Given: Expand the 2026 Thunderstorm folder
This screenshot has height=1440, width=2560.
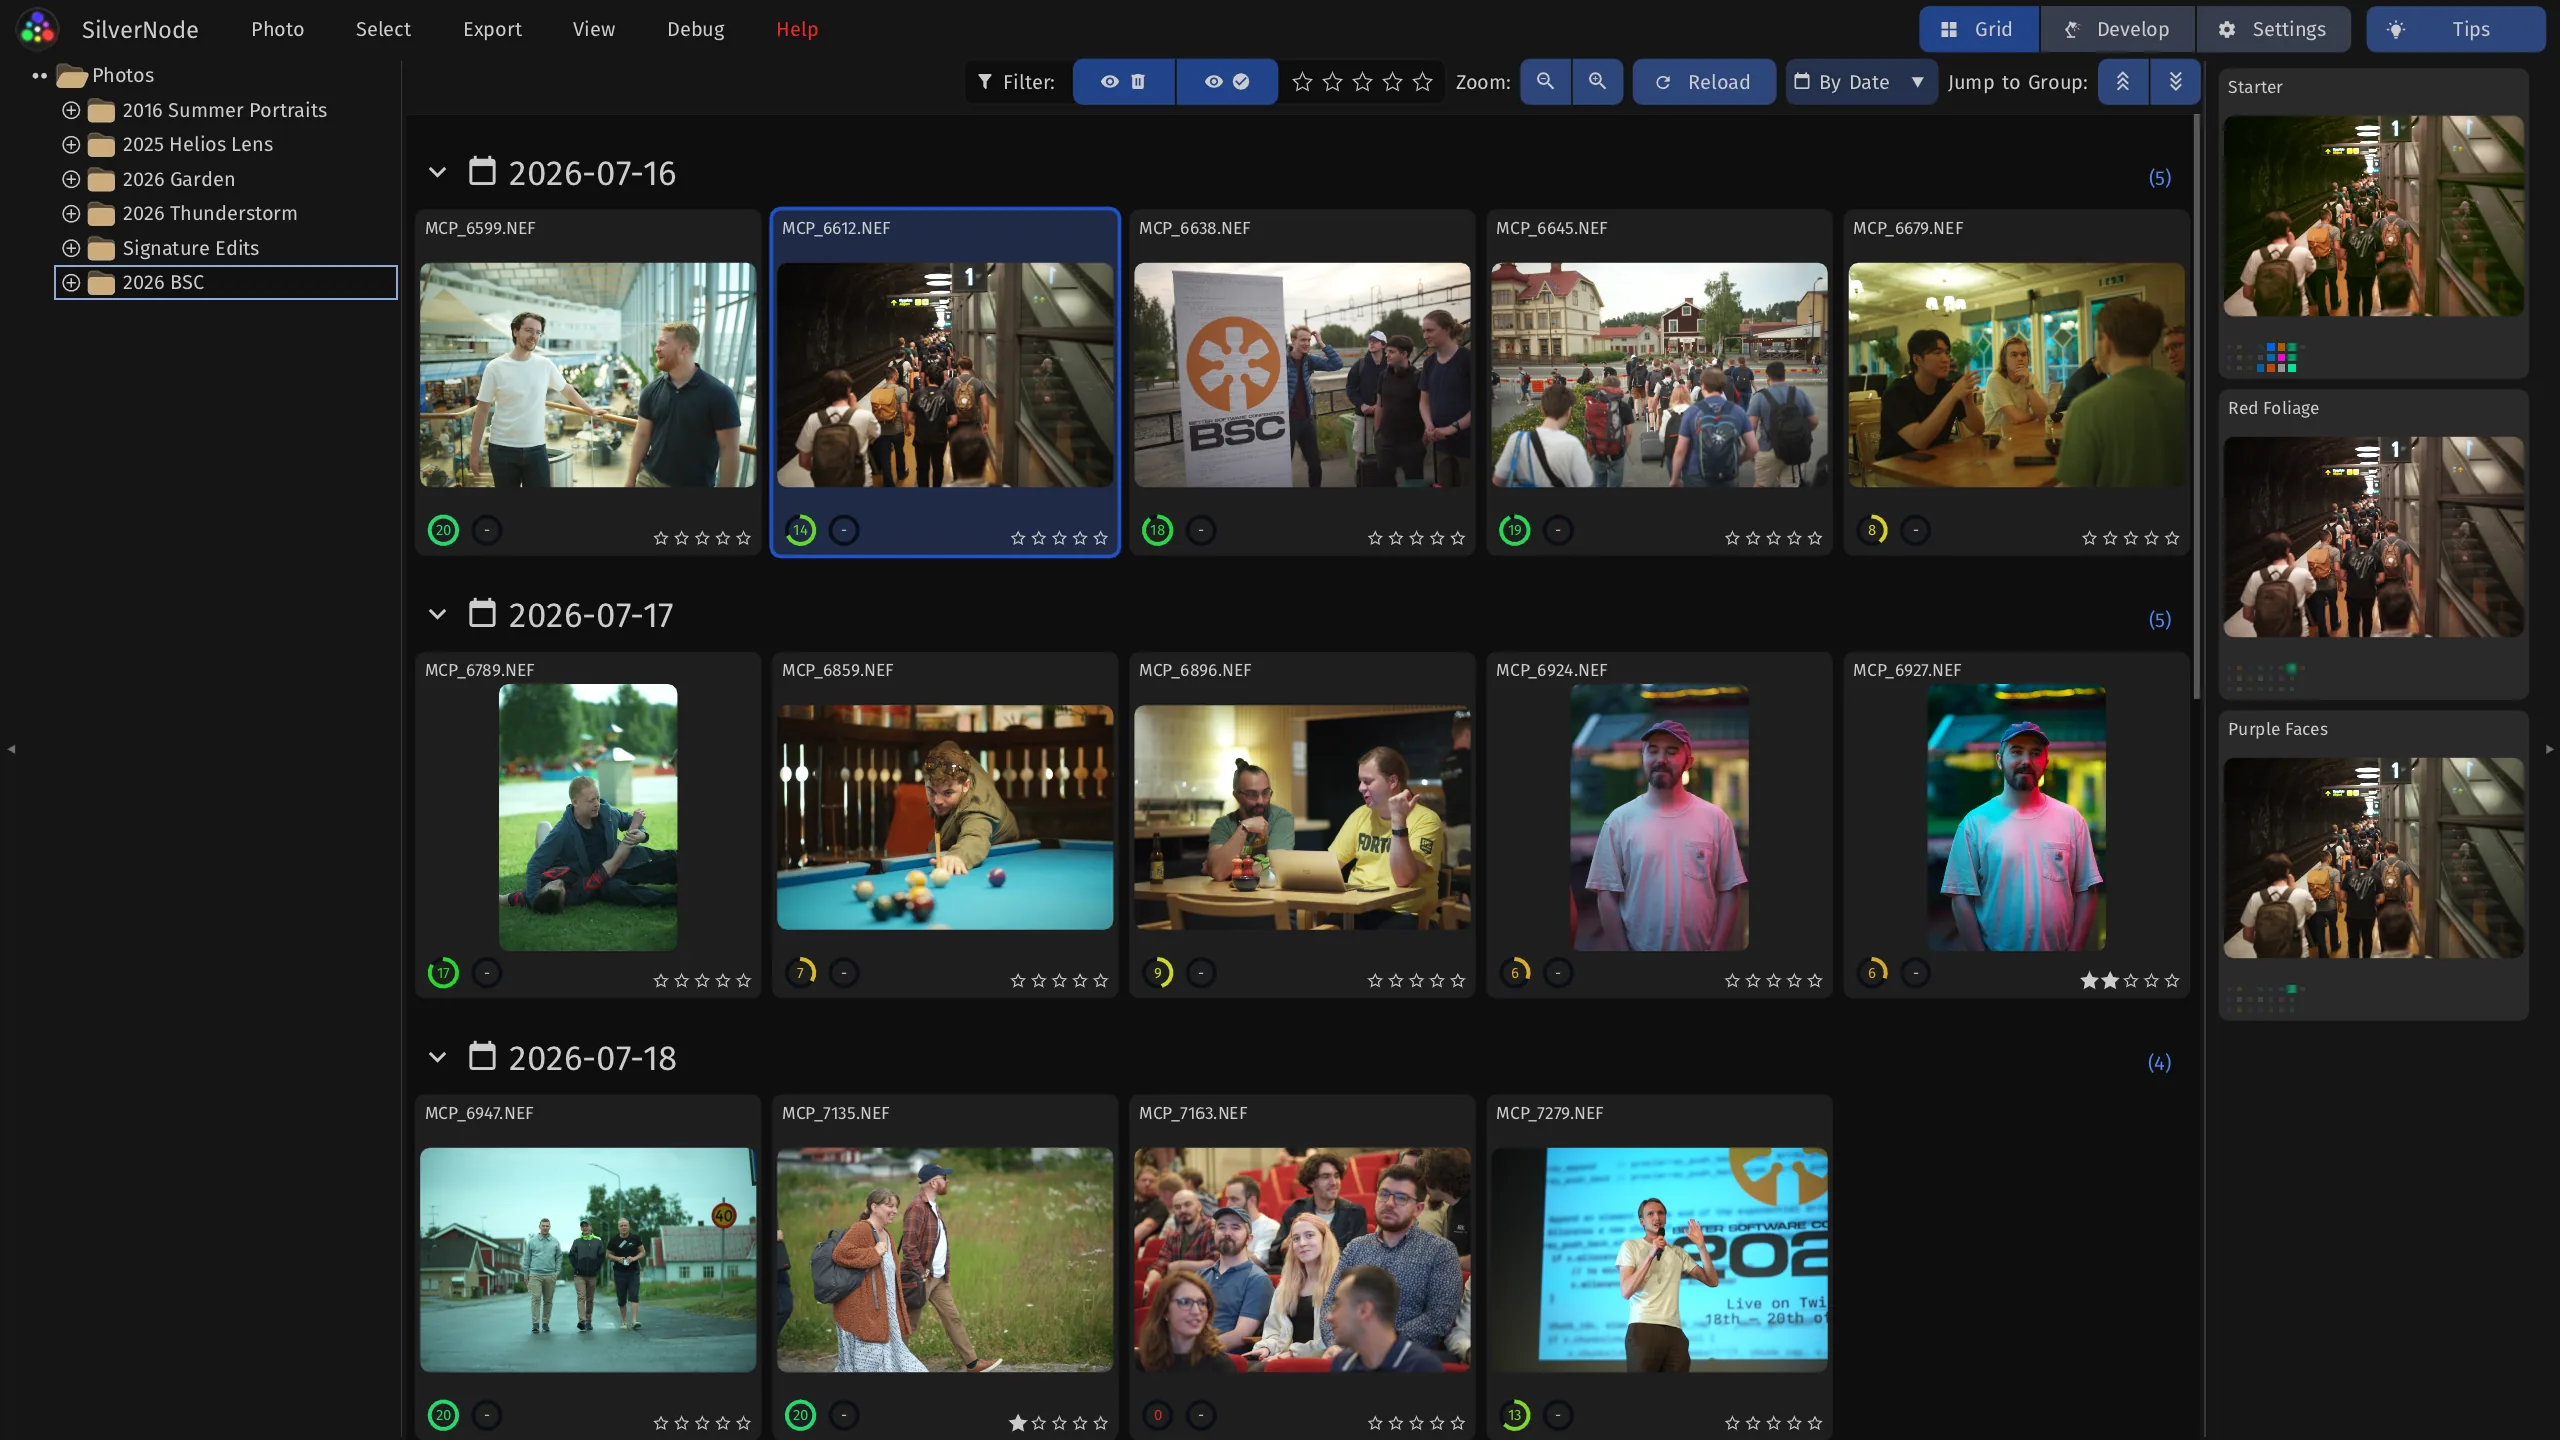Looking at the screenshot, I should [71, 213].
